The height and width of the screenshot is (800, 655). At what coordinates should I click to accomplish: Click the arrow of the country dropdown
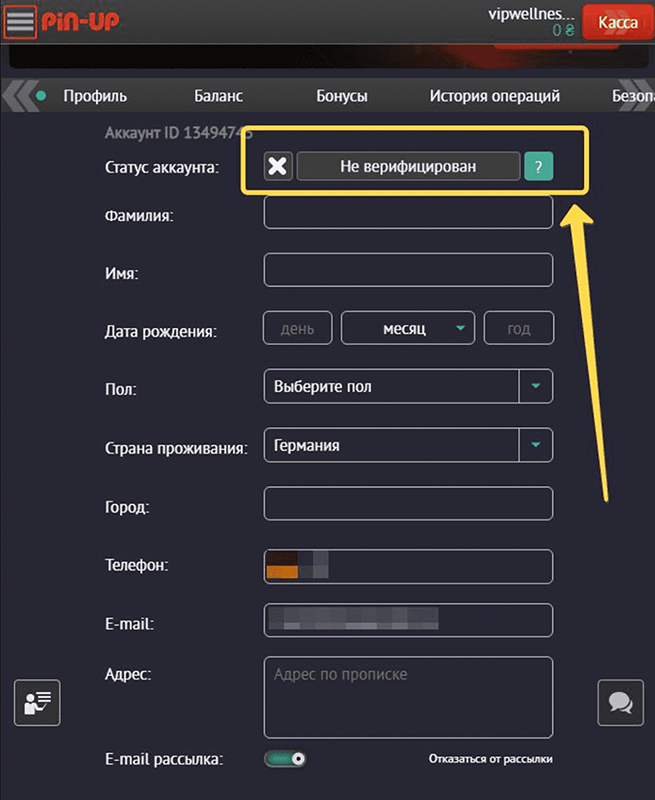coord(536,445)
